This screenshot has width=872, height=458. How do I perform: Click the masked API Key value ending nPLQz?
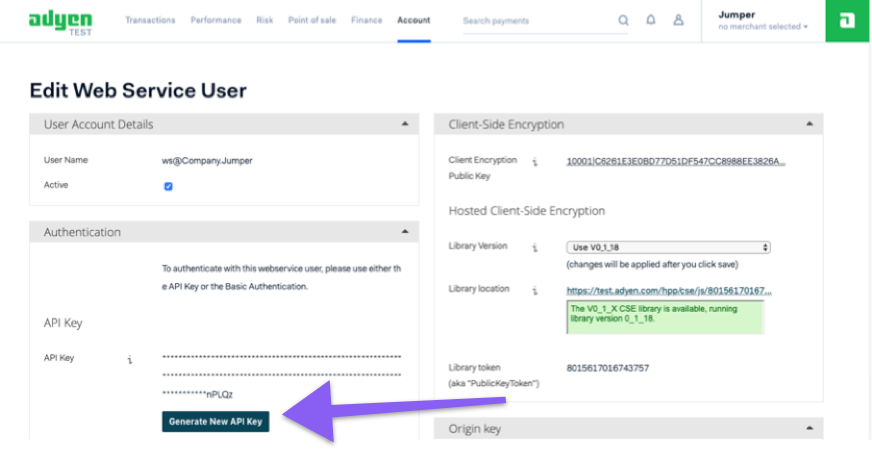click(281, 376)
